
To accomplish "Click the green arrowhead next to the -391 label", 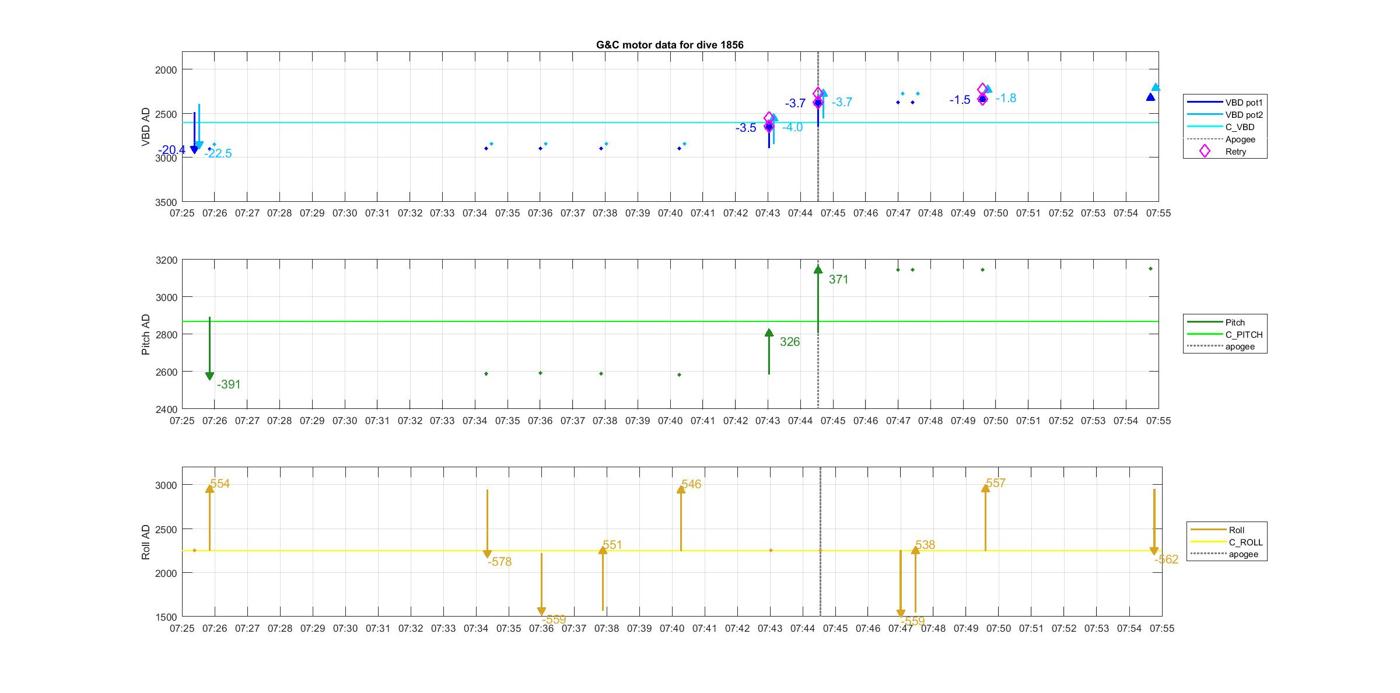I will click(x=210, y=376).
